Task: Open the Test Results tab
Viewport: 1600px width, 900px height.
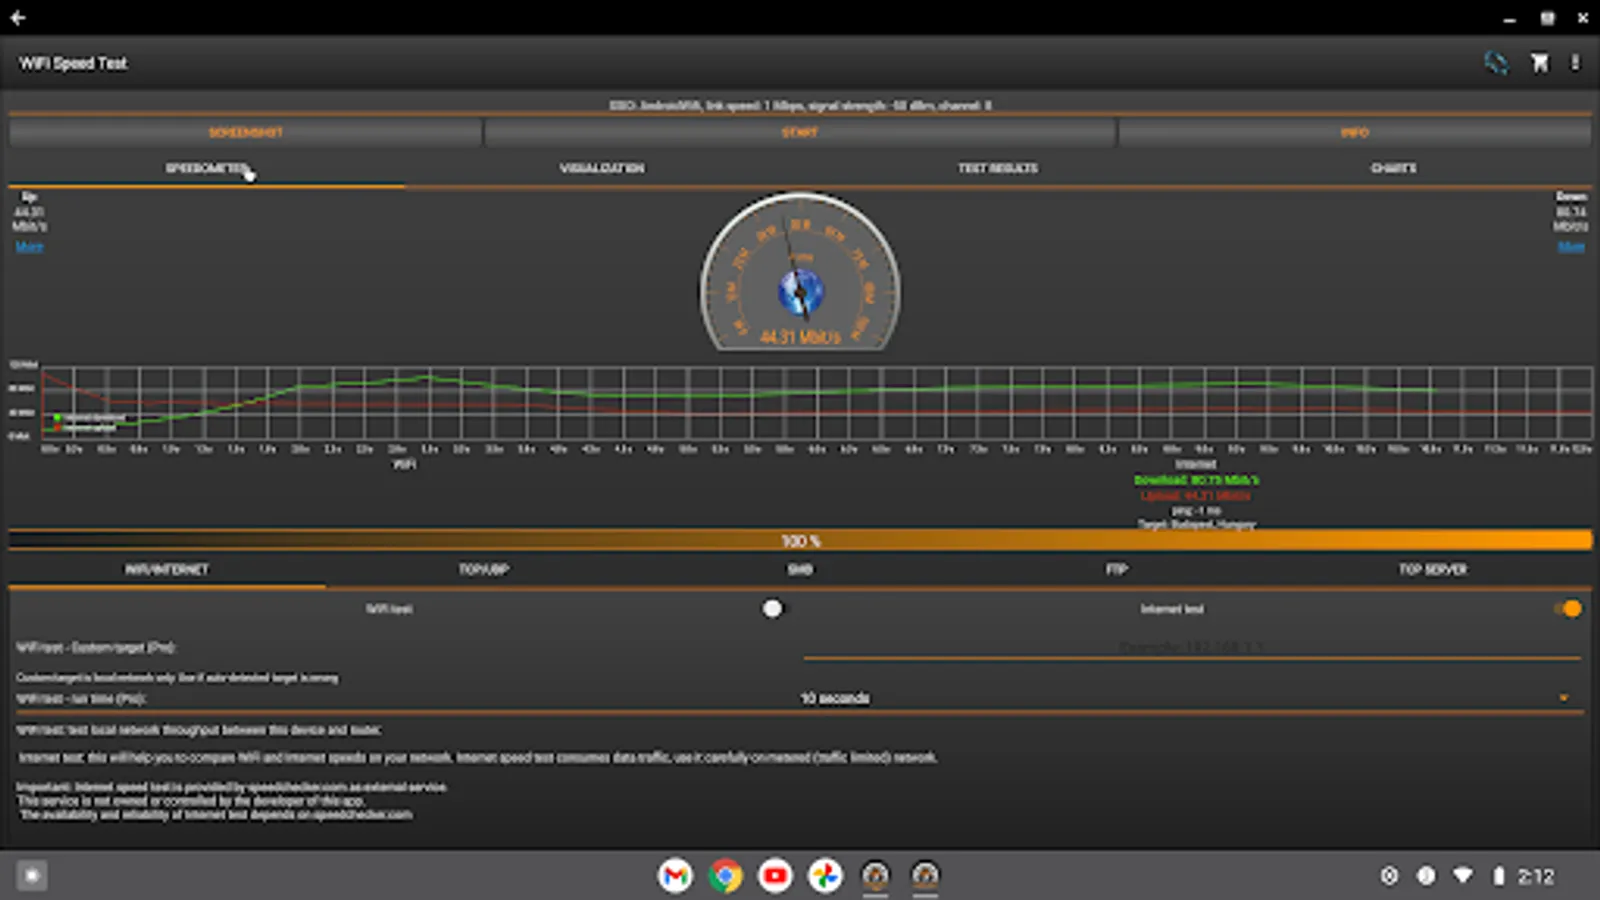Action: [x=997, y=168]
